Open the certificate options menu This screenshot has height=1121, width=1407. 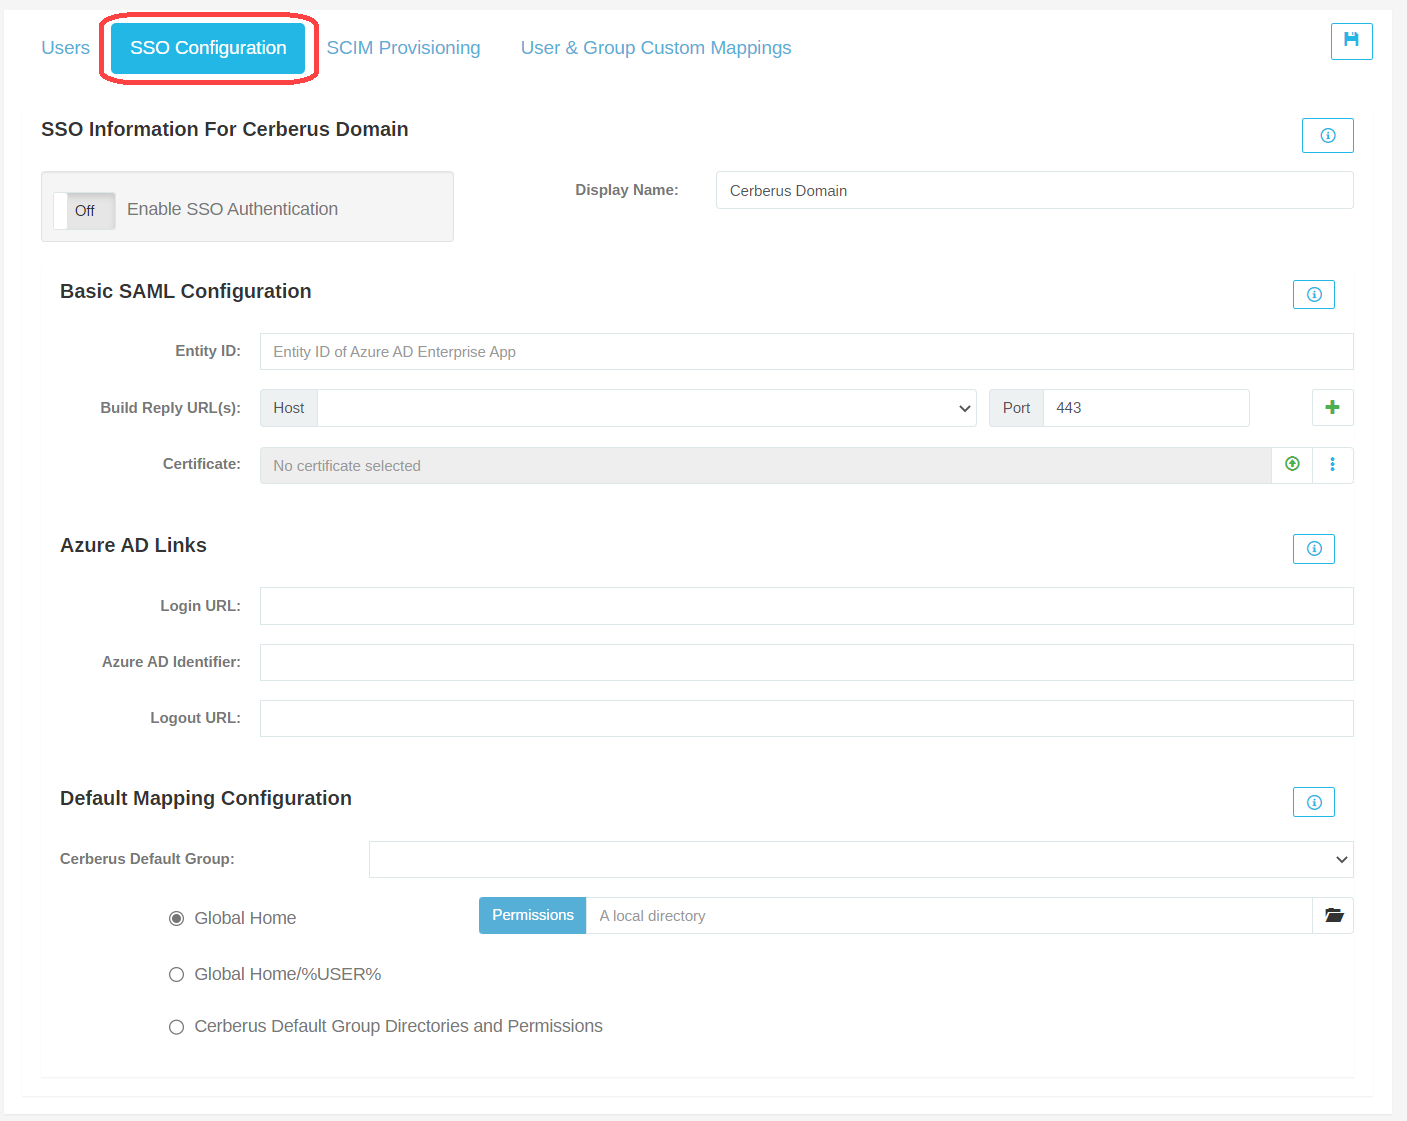[x=1333, y=464]
